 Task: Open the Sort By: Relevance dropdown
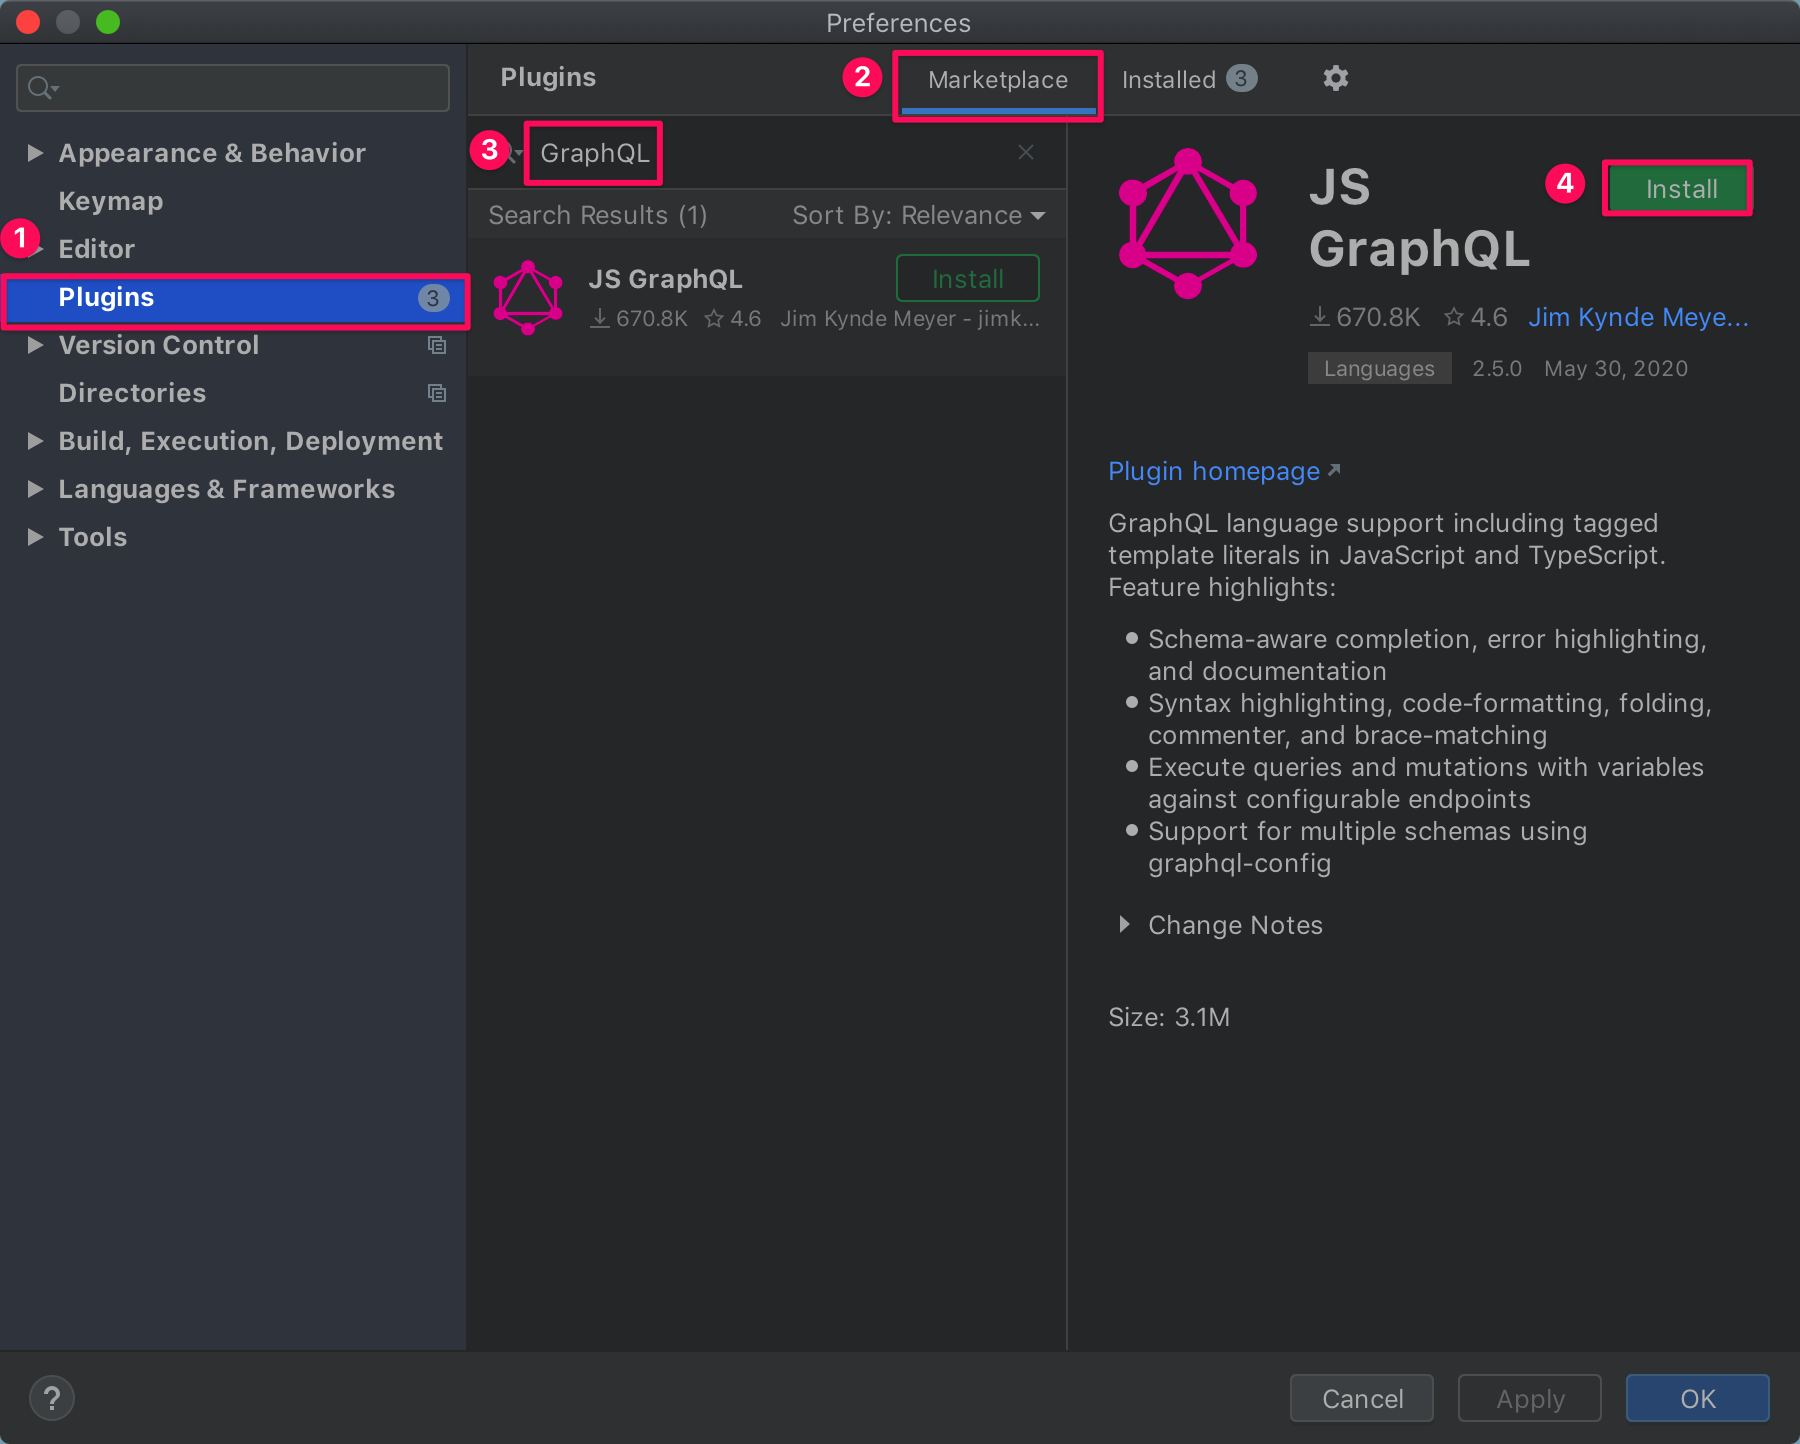918,215
